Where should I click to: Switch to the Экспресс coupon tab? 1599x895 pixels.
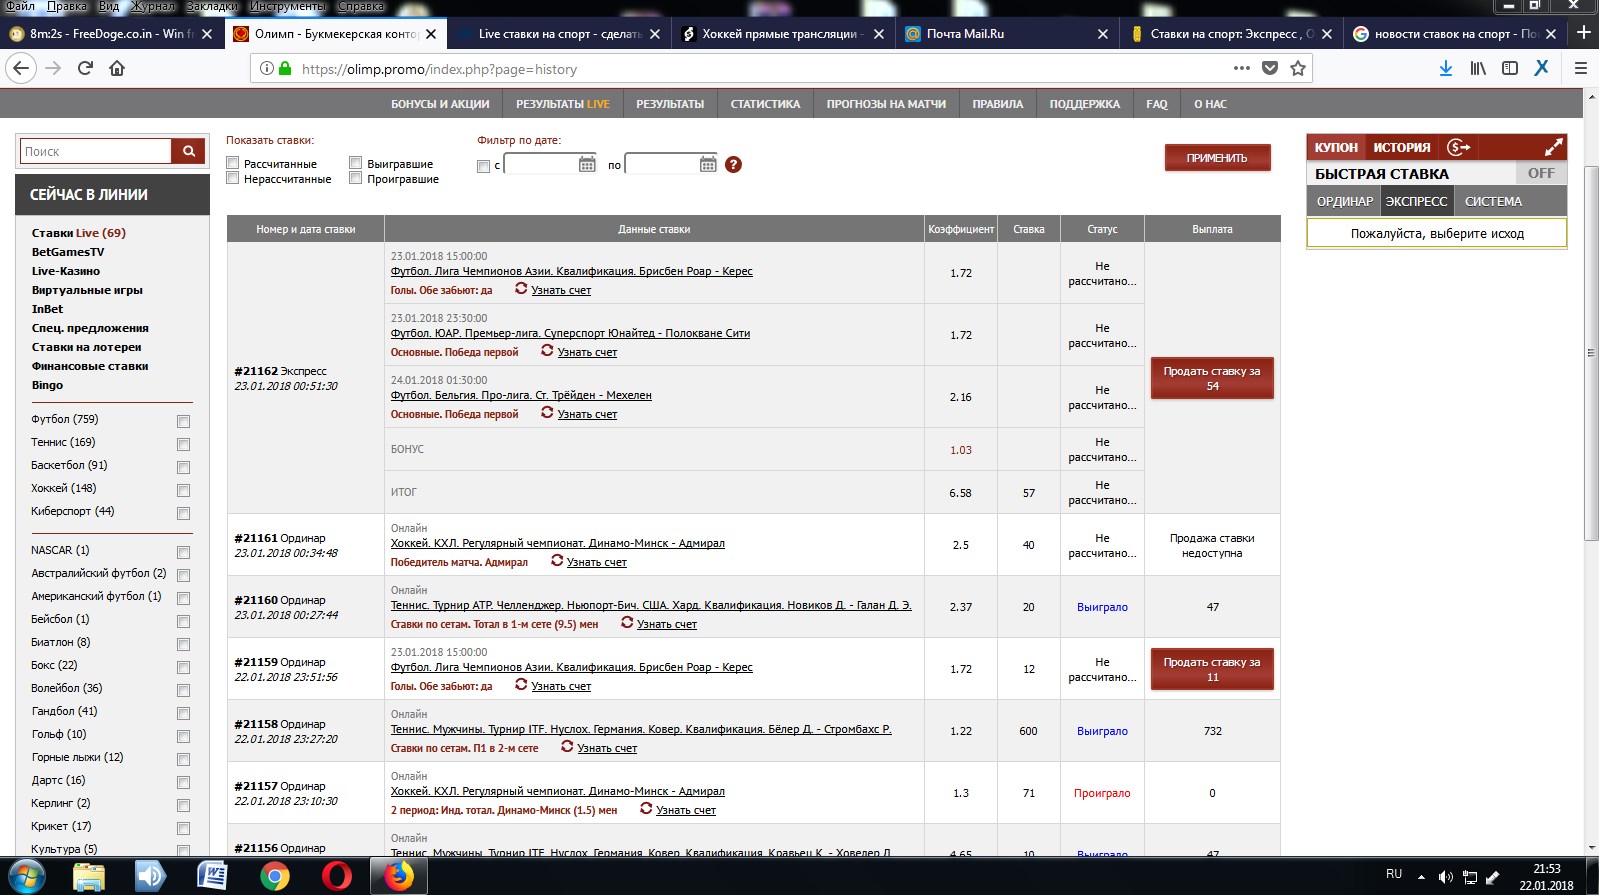point(1416,201)
